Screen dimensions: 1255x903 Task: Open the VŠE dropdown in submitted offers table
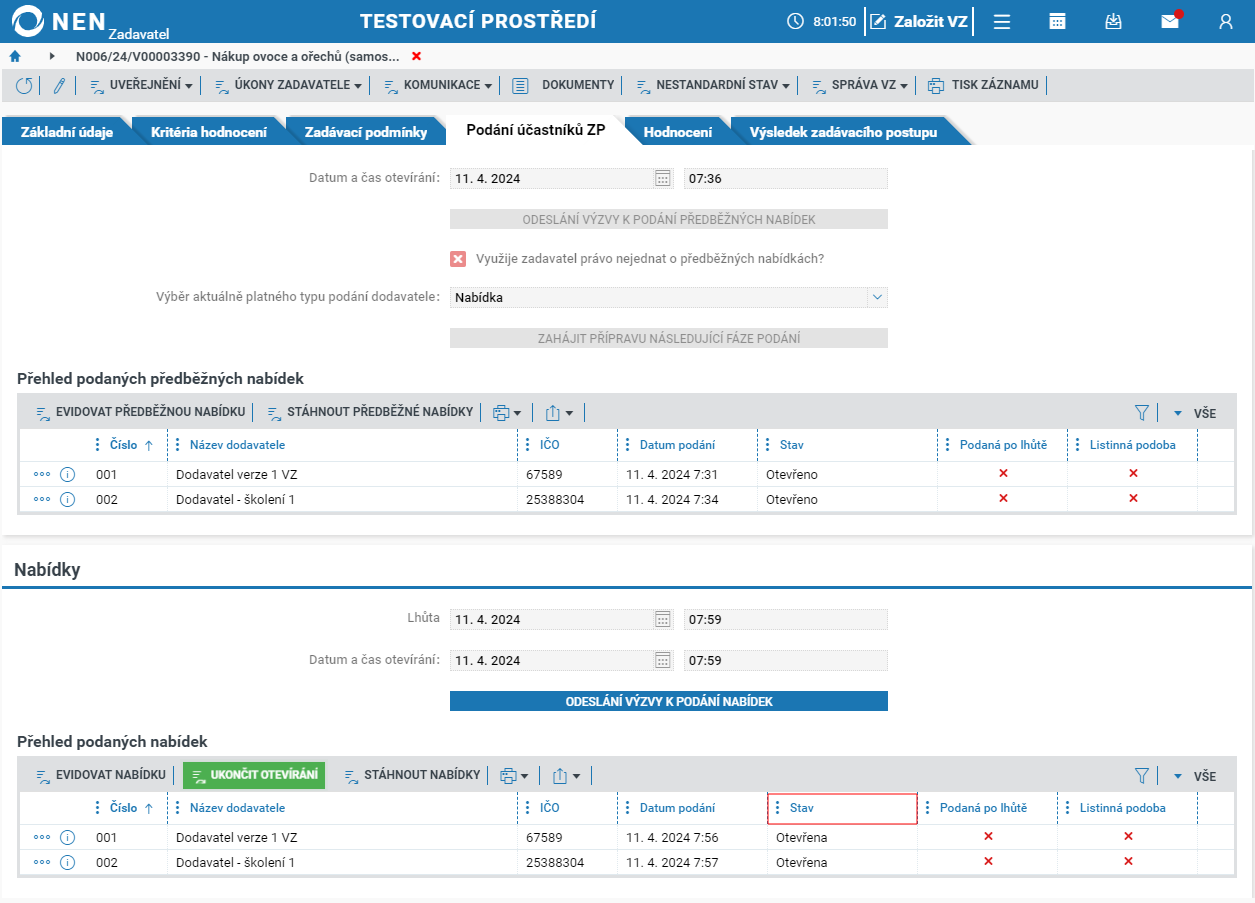tap(1195, 776)
